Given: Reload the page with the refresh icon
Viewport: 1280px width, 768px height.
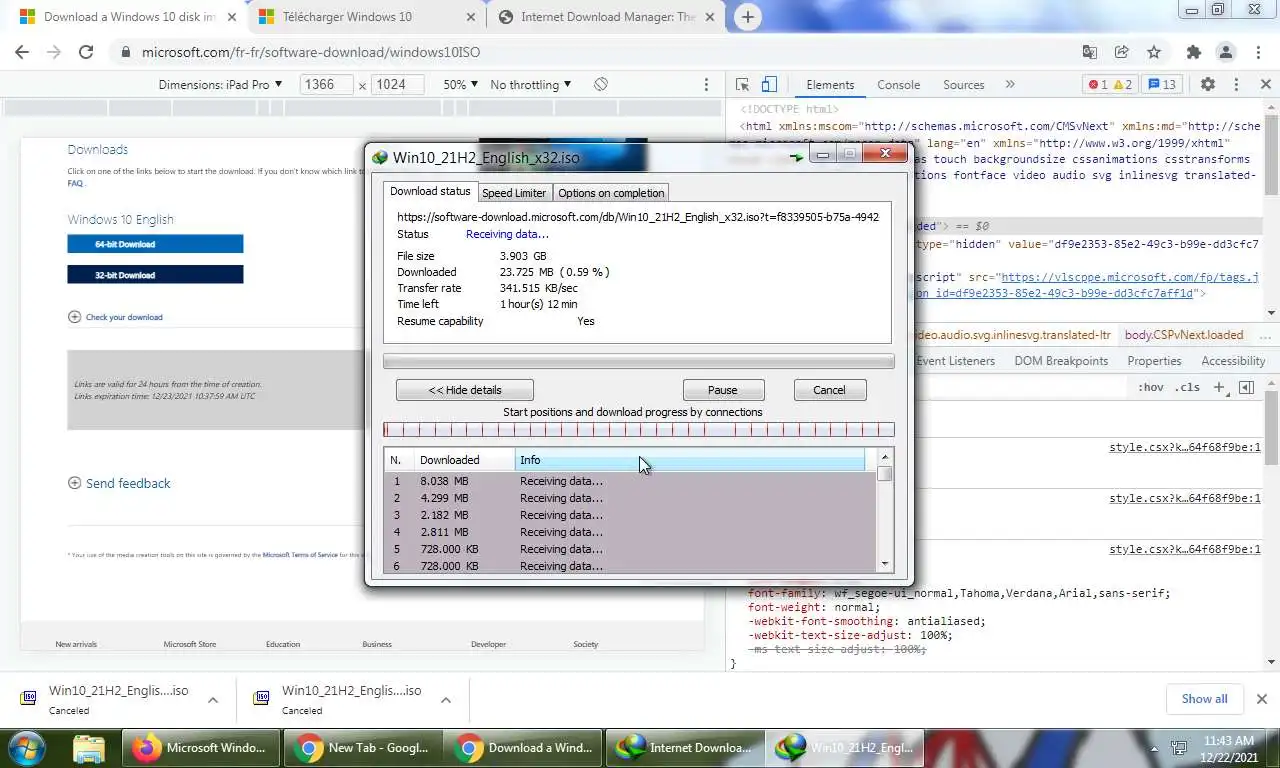Looking at the screenshot, I should click(86, 52).
